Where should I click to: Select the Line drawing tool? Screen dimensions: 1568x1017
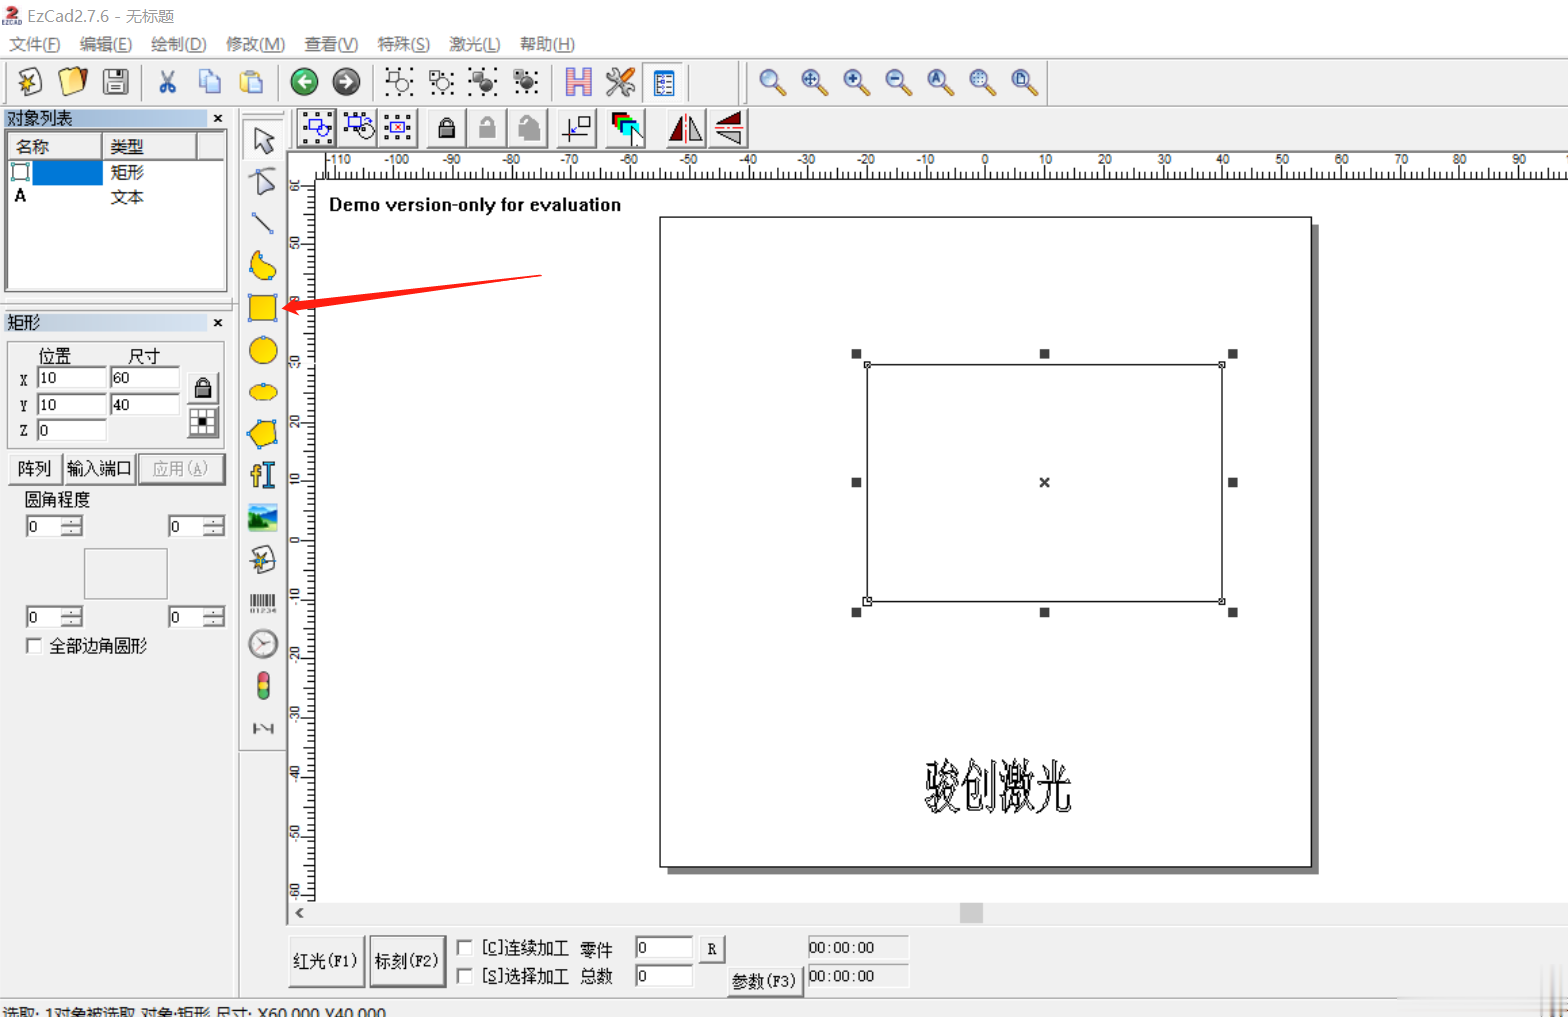(x=263, y=224)
